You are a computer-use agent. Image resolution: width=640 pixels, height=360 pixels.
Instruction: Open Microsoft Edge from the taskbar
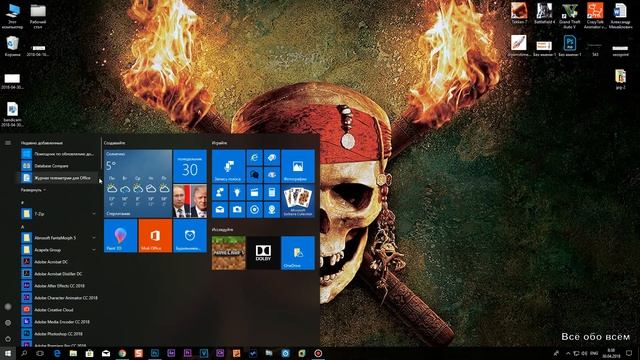point(57,353)
